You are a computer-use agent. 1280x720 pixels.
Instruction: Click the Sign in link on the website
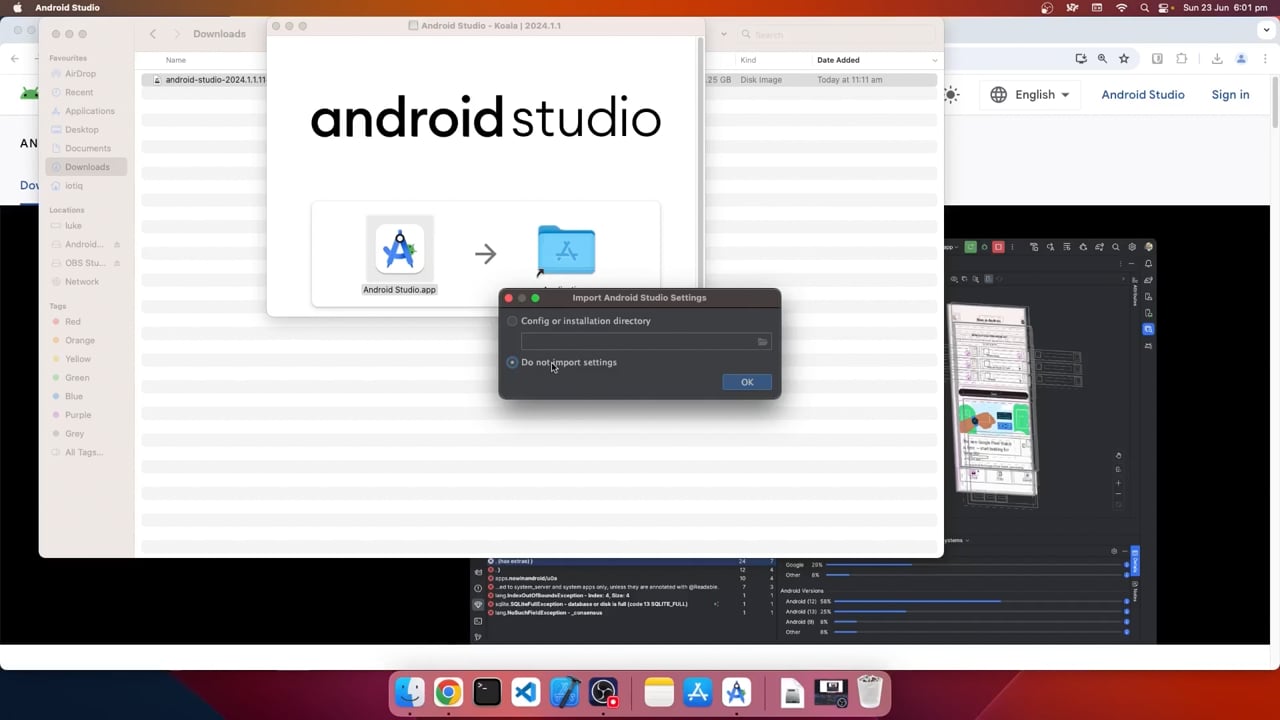(x=1230, y=95)
